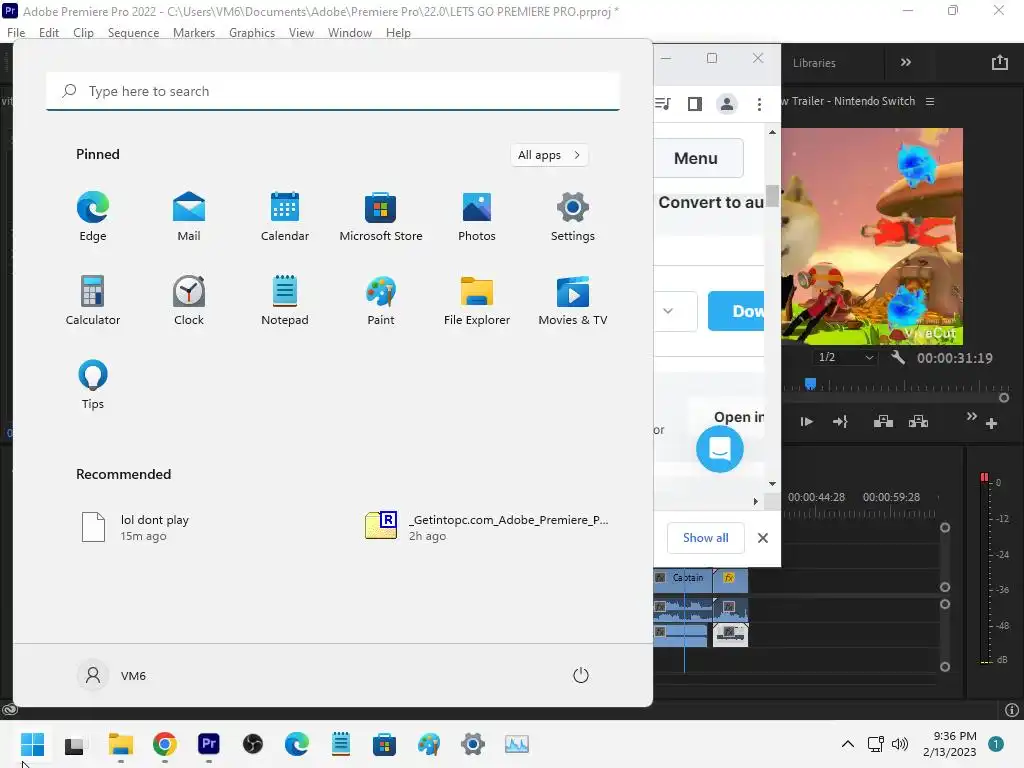Open the VM6 user account menu
Screen dimensions: 1024x768
pos(112,675)
